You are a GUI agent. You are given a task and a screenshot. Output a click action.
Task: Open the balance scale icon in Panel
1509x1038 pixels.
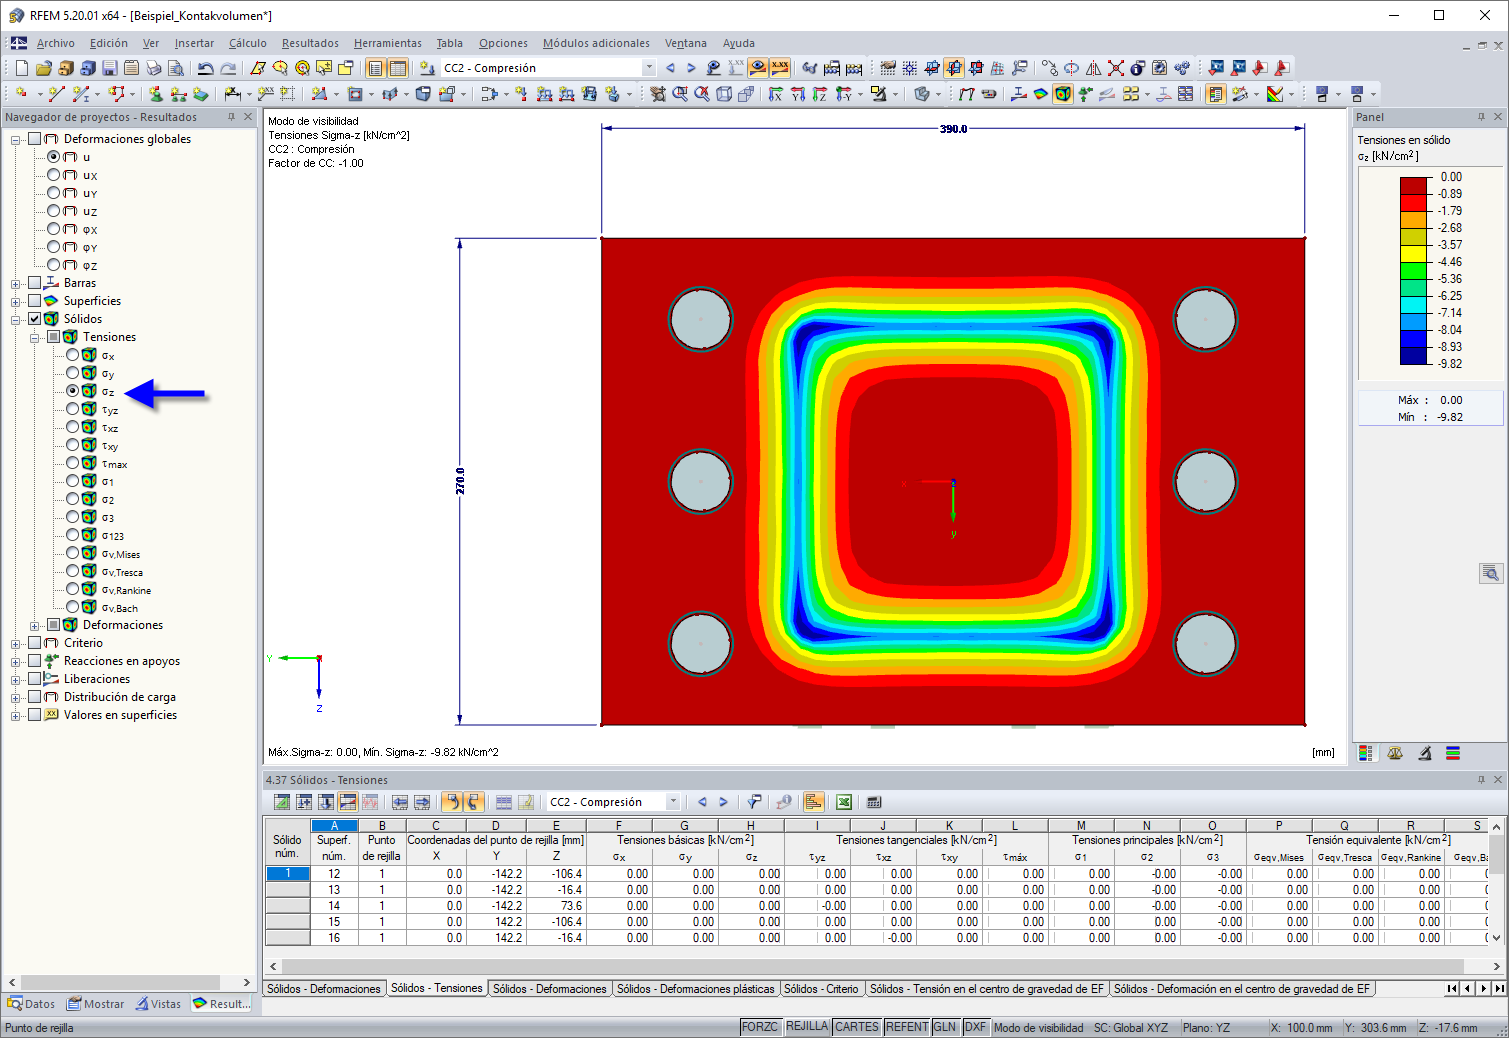coord(1395,753)
